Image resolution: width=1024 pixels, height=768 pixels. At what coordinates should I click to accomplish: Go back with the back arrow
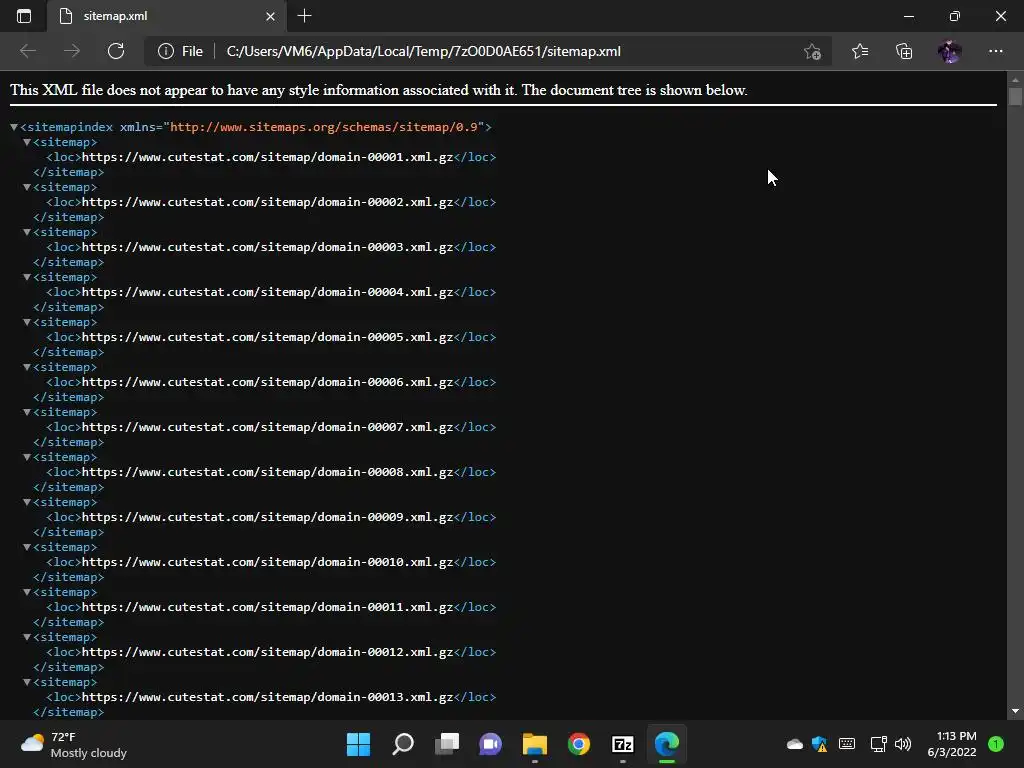tap(28, 51)
